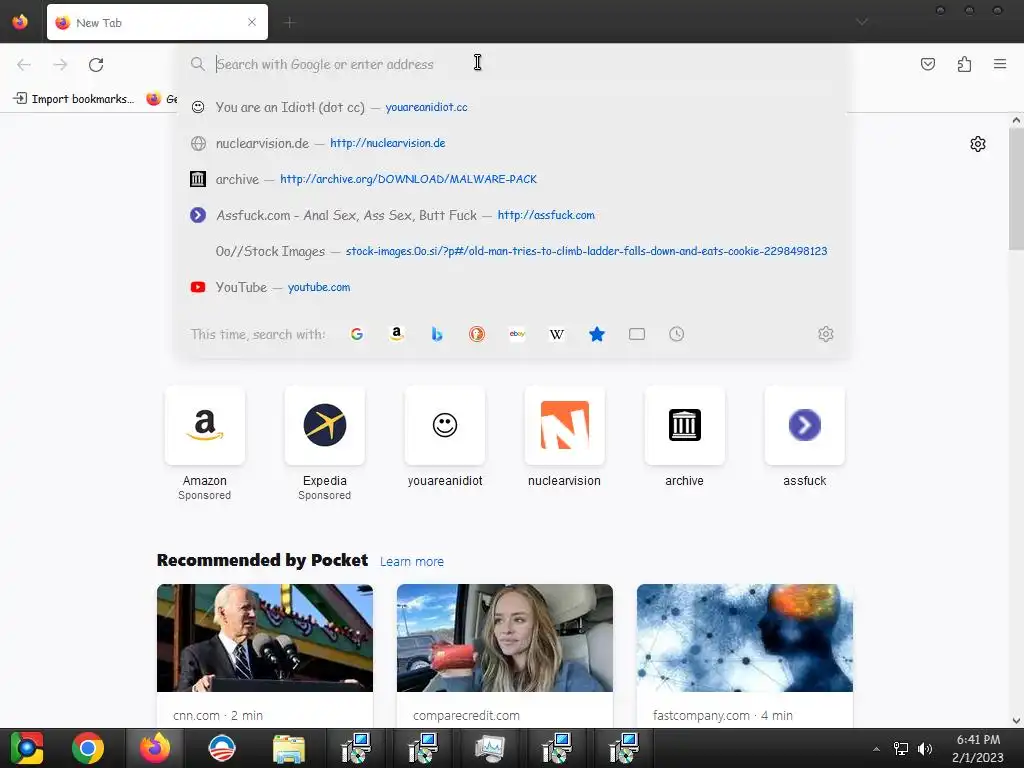Click the page scrollbar down arrow
1024x768 pixels.
pyautogui.click(x=1016, y=721)
